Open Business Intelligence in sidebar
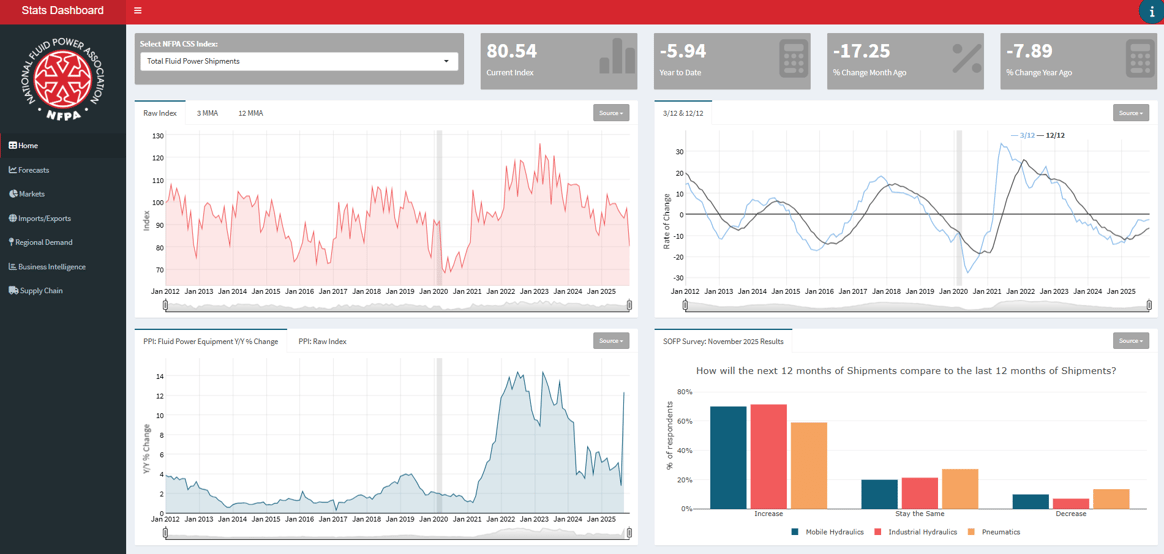 coord(51,267)
